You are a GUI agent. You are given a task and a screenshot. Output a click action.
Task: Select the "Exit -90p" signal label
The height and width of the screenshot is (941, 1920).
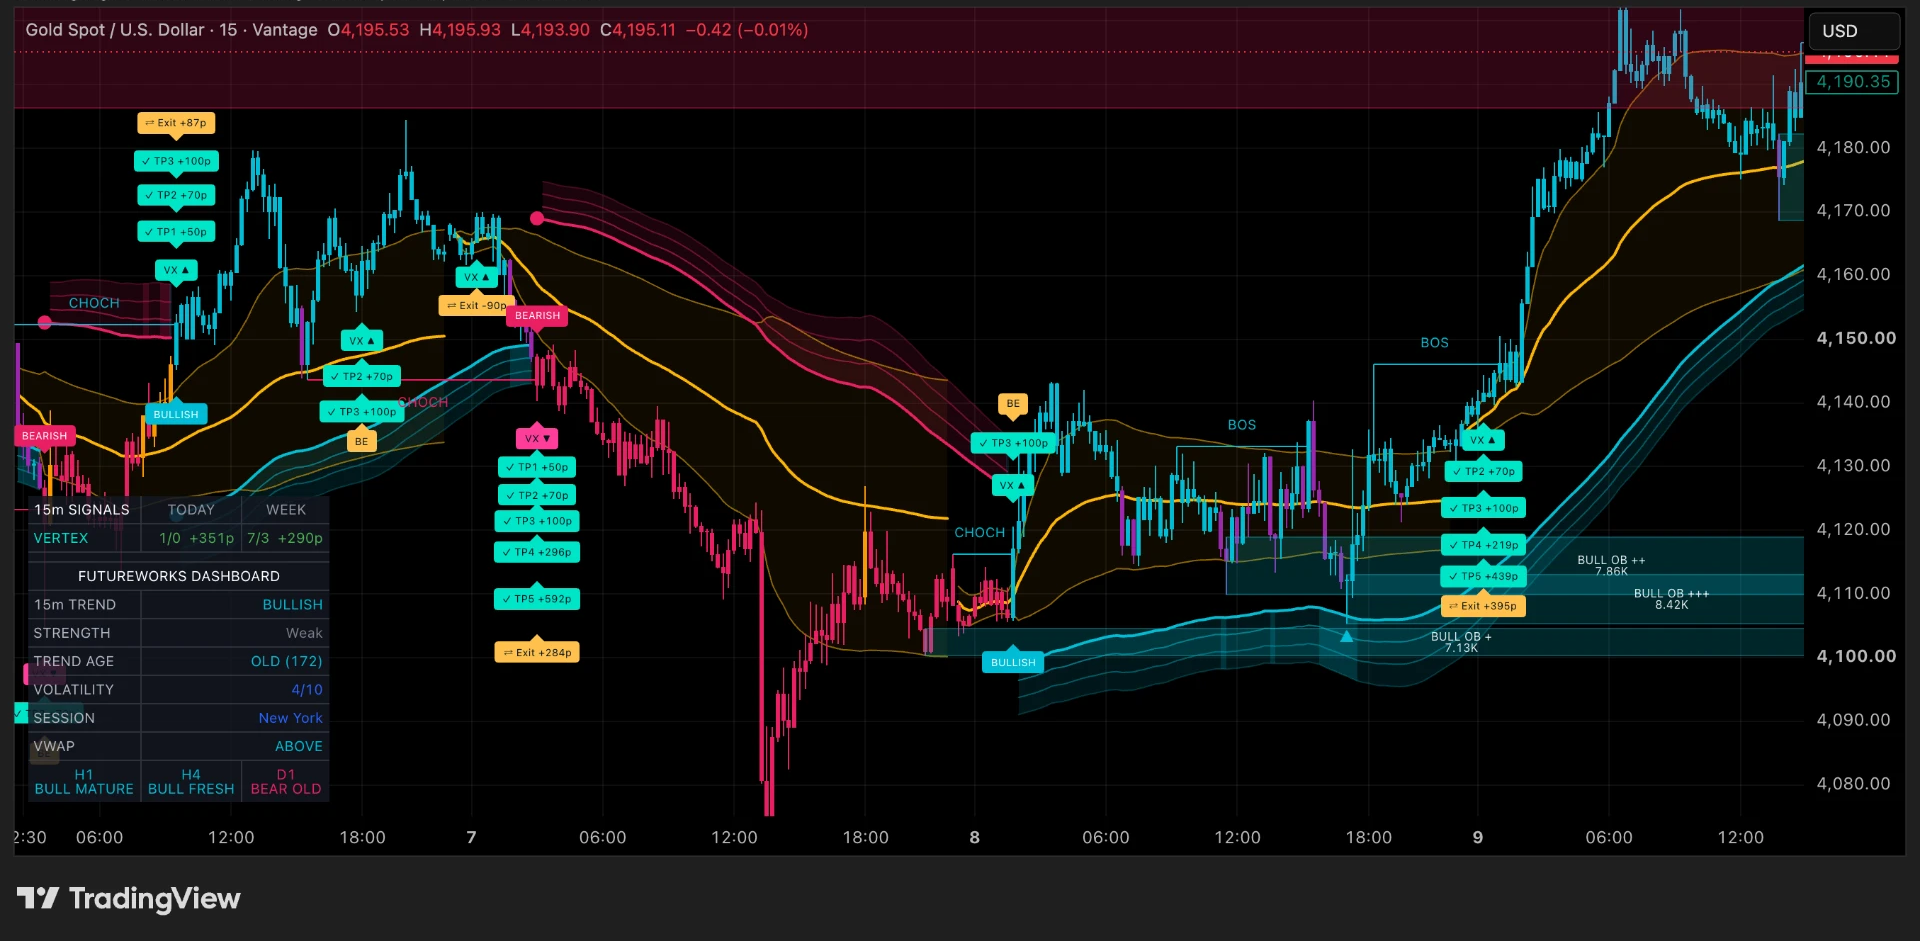pyautogui.click(x=477, y=305)
